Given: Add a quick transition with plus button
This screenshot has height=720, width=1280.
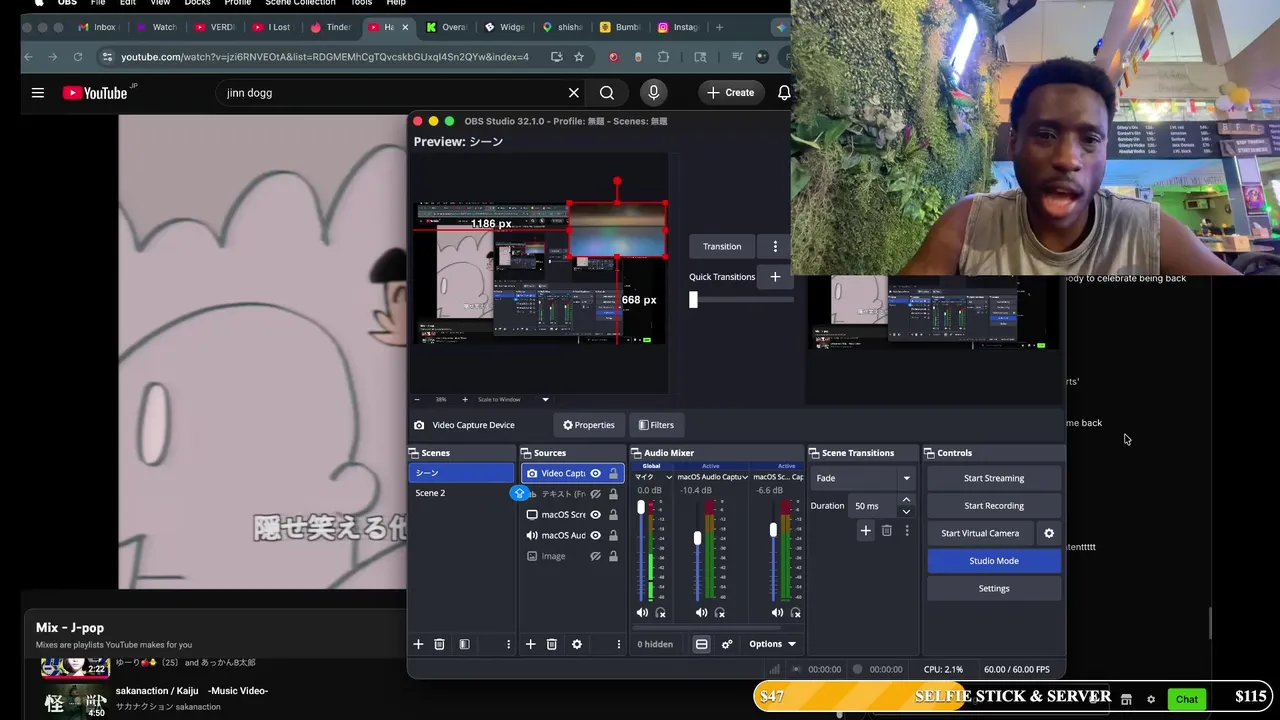Looking at the screenshot, I should click(775, 277).
